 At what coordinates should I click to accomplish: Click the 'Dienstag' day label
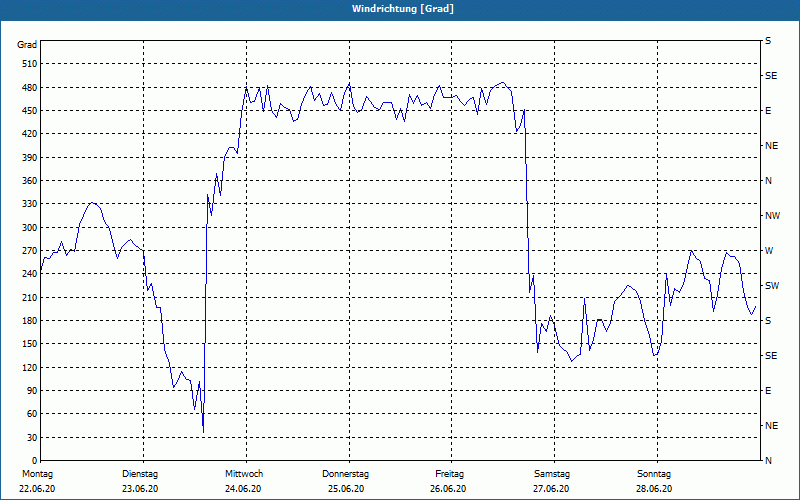[140, 474]
